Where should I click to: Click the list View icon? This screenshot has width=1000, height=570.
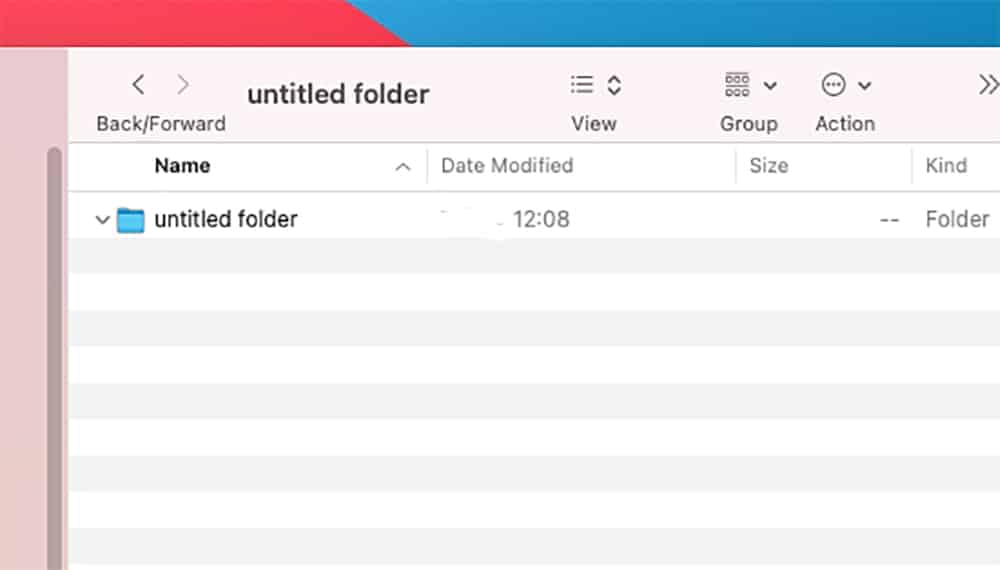[582, 85]
